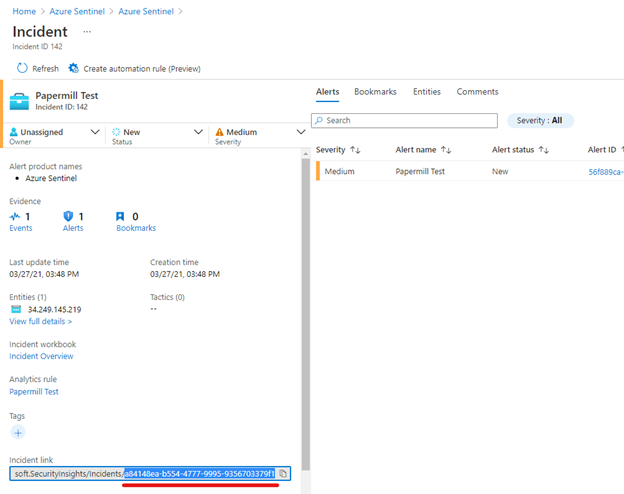Screen dimensions: 624x494
Task: Expand the incident Severity dropdown chevron
Action: [301, 132]
